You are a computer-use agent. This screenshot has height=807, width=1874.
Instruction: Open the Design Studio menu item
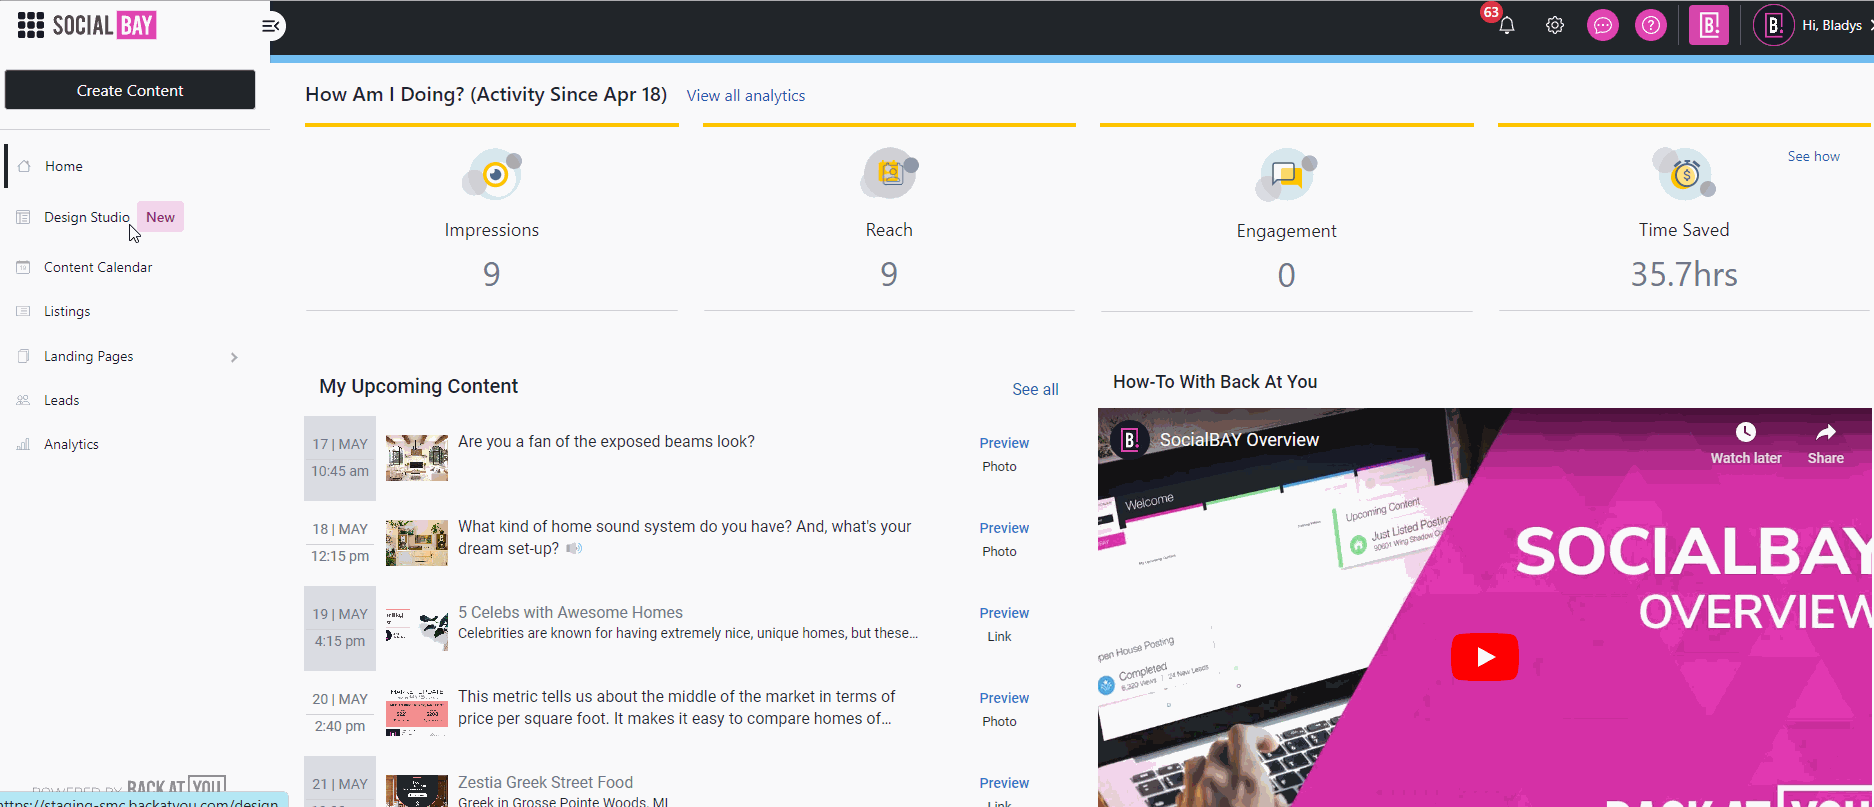point(87,217)
